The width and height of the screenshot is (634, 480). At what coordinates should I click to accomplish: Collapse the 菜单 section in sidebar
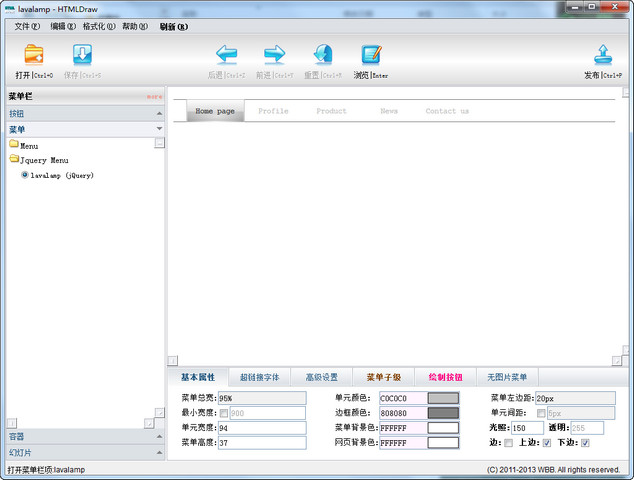(85, 129)
